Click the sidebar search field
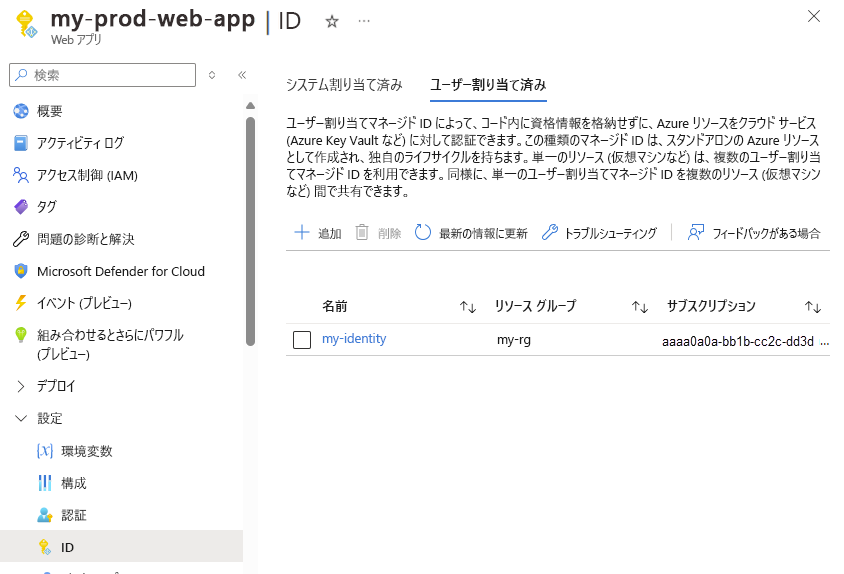The width and height of the screenshot is (844, 574). pos(102,75)
